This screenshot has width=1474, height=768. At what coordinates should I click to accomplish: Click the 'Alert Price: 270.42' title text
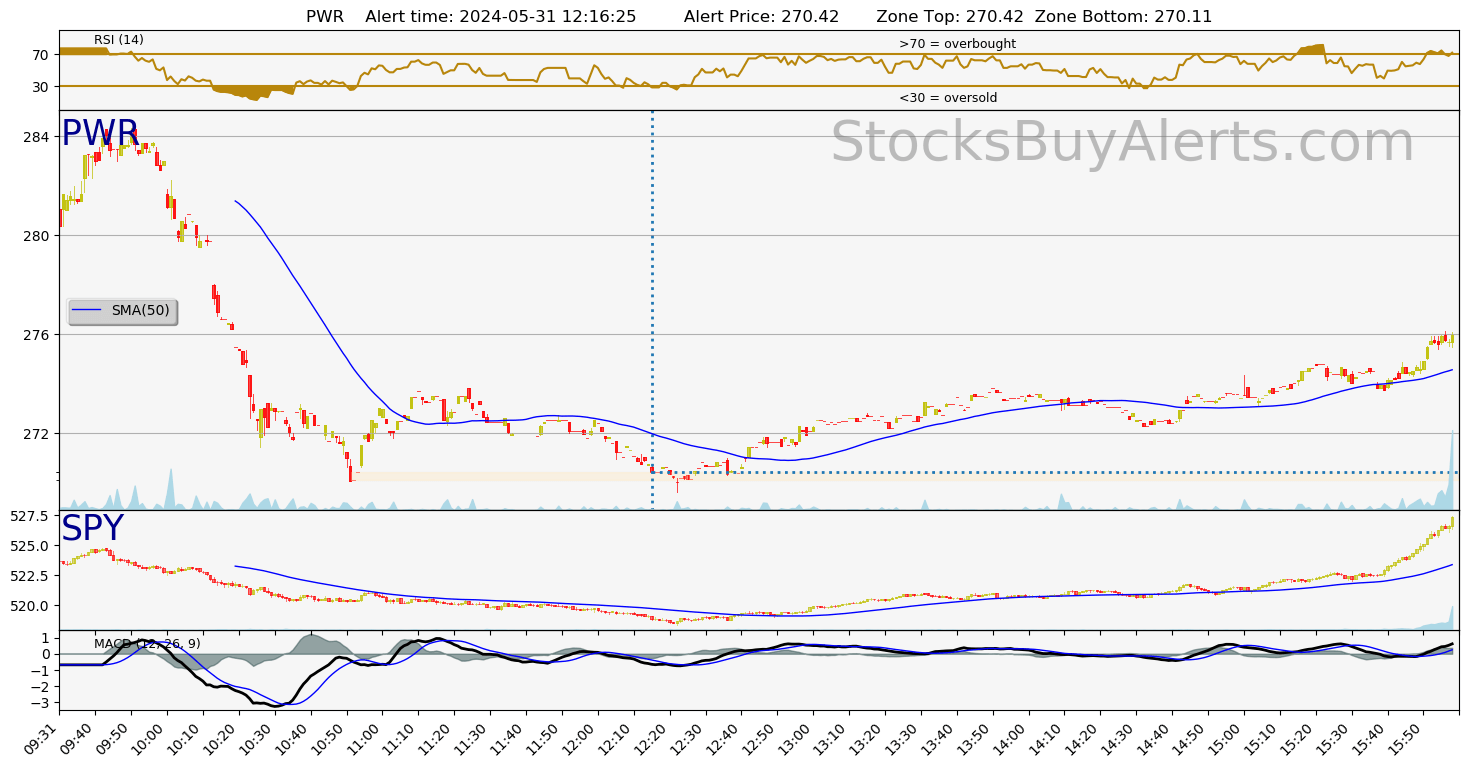[762, 16]
